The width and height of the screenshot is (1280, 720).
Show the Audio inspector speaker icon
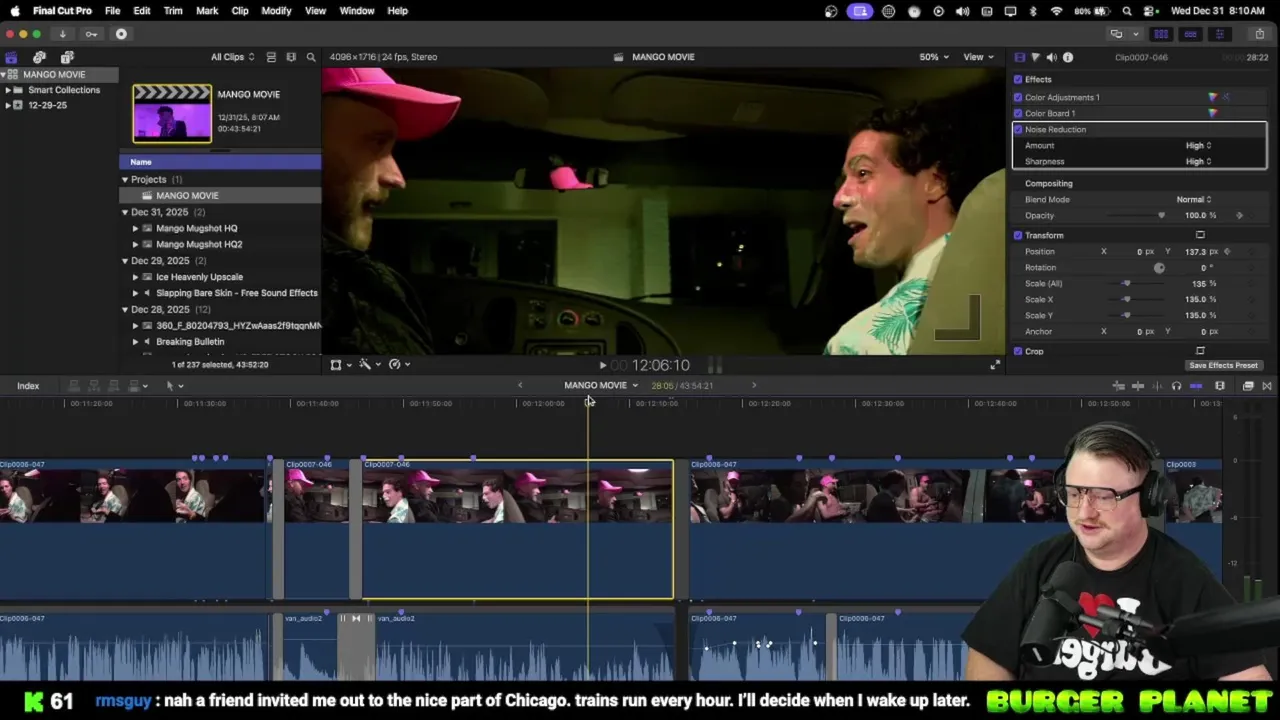tap(1051, 57)
